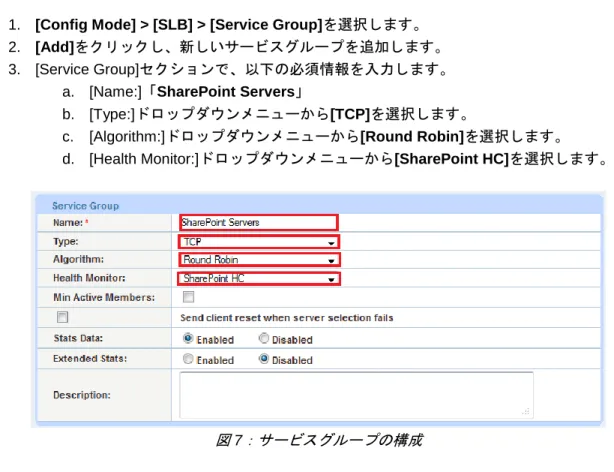The height and width of the screenshot is (472, 614).
Task: Click the 'Stats Data:' label
Action: coord(78,338)
